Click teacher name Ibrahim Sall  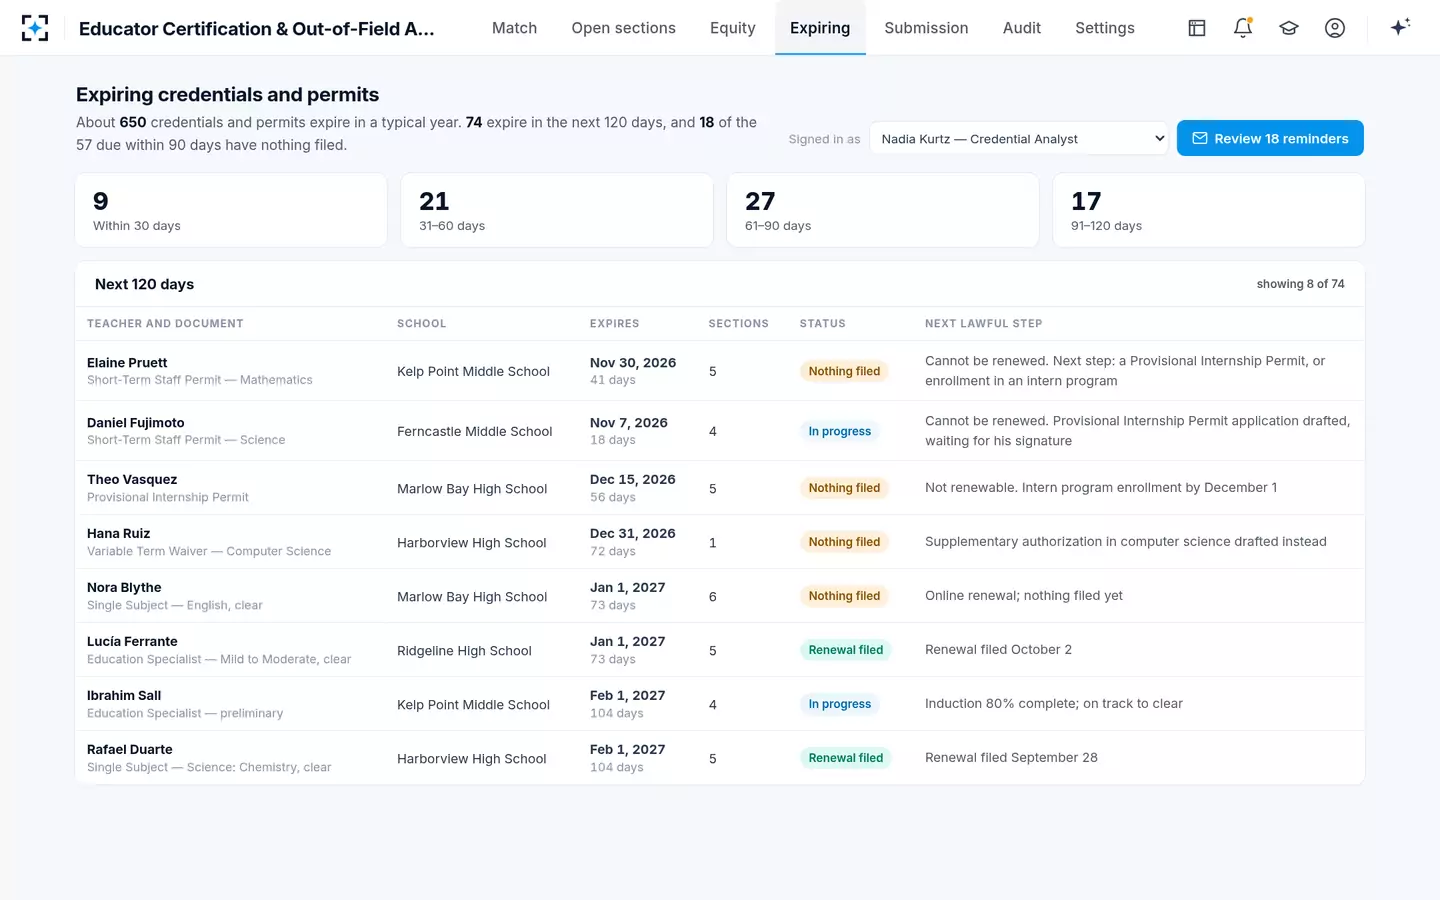(124, 696)
